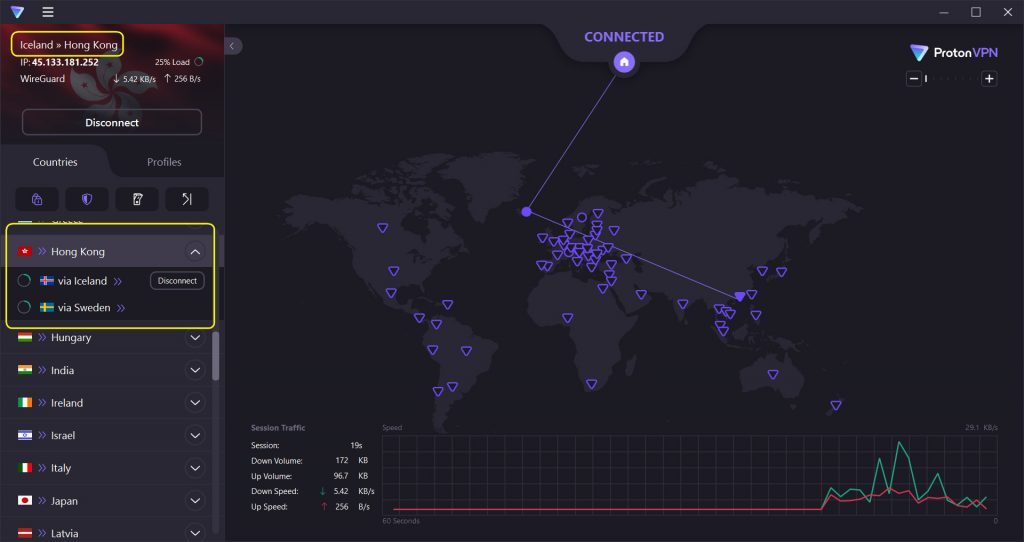Select the Hungary country row
This screenshot has height=542, width=1024.
click(x=106, y=338)
